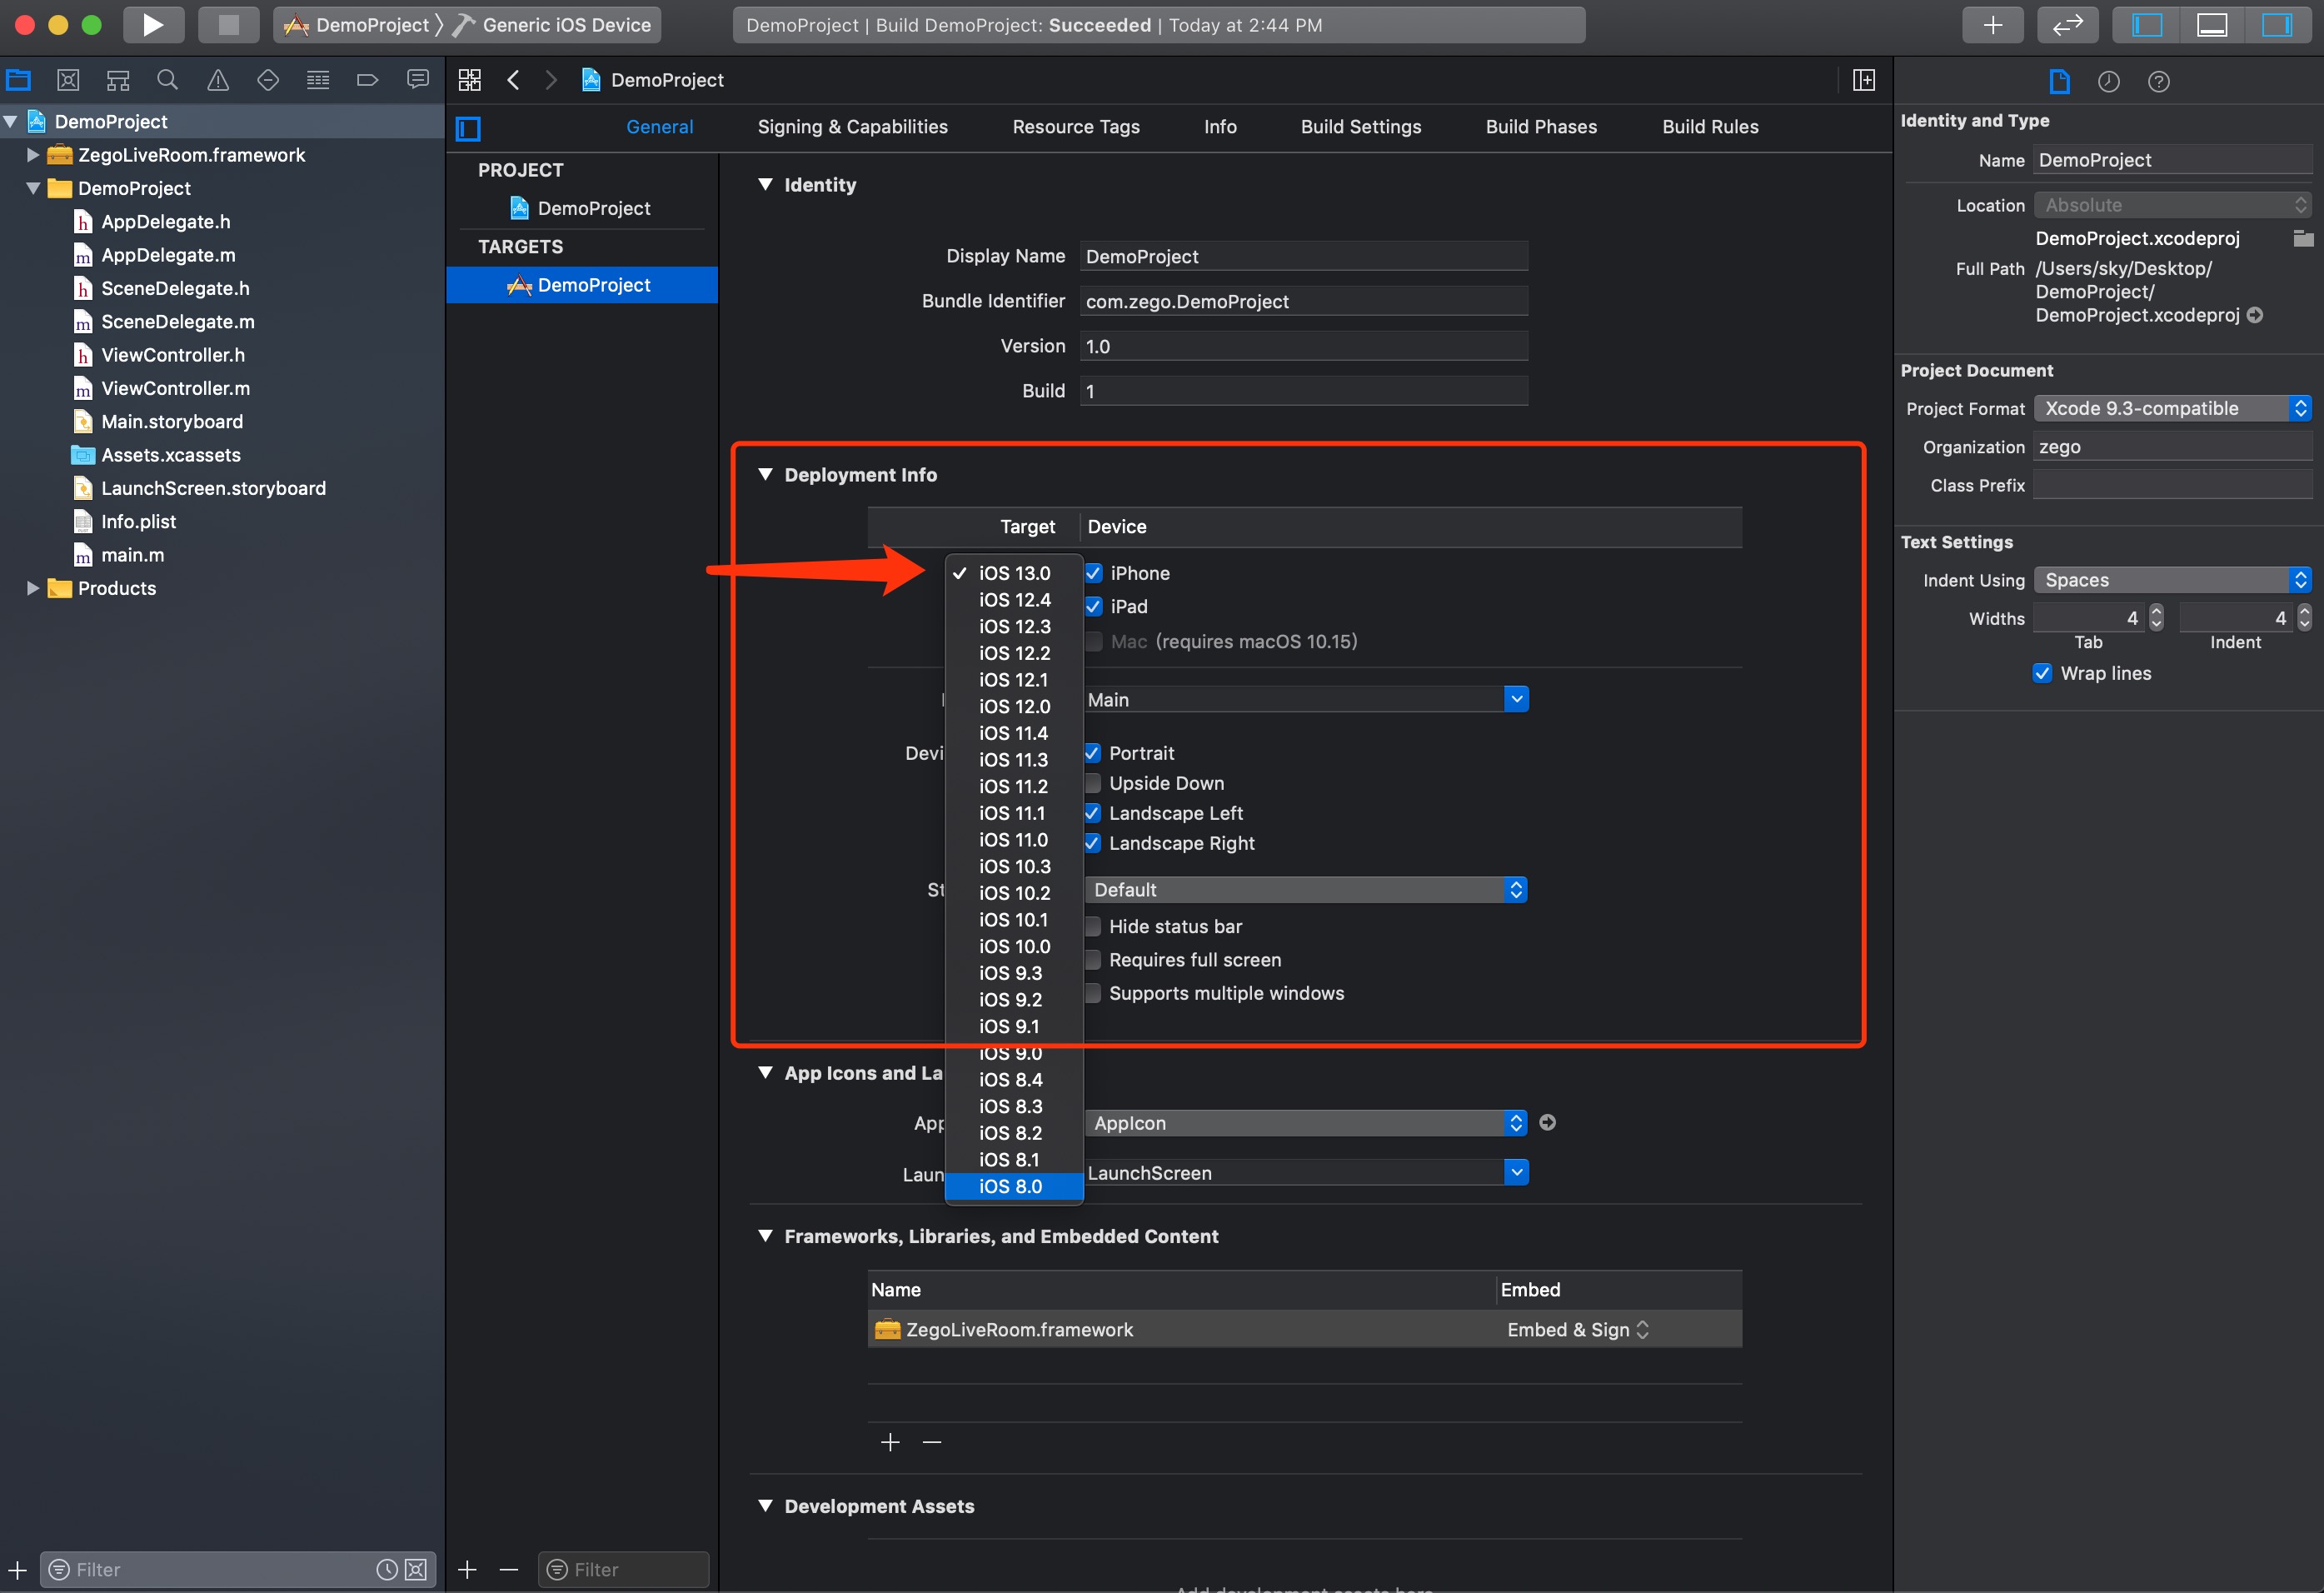Open the Issue navigator warning icon
This screenshot has height=1593, width=2324.
click(218, 80)
